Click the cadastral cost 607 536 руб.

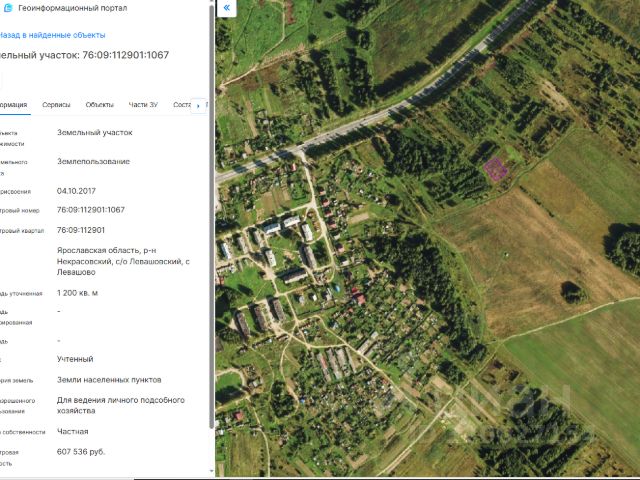click(x=81, y=452)
